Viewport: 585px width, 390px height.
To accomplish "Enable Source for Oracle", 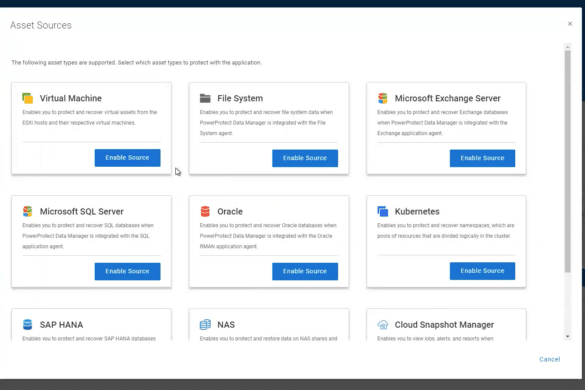I will tap(305, 271).
